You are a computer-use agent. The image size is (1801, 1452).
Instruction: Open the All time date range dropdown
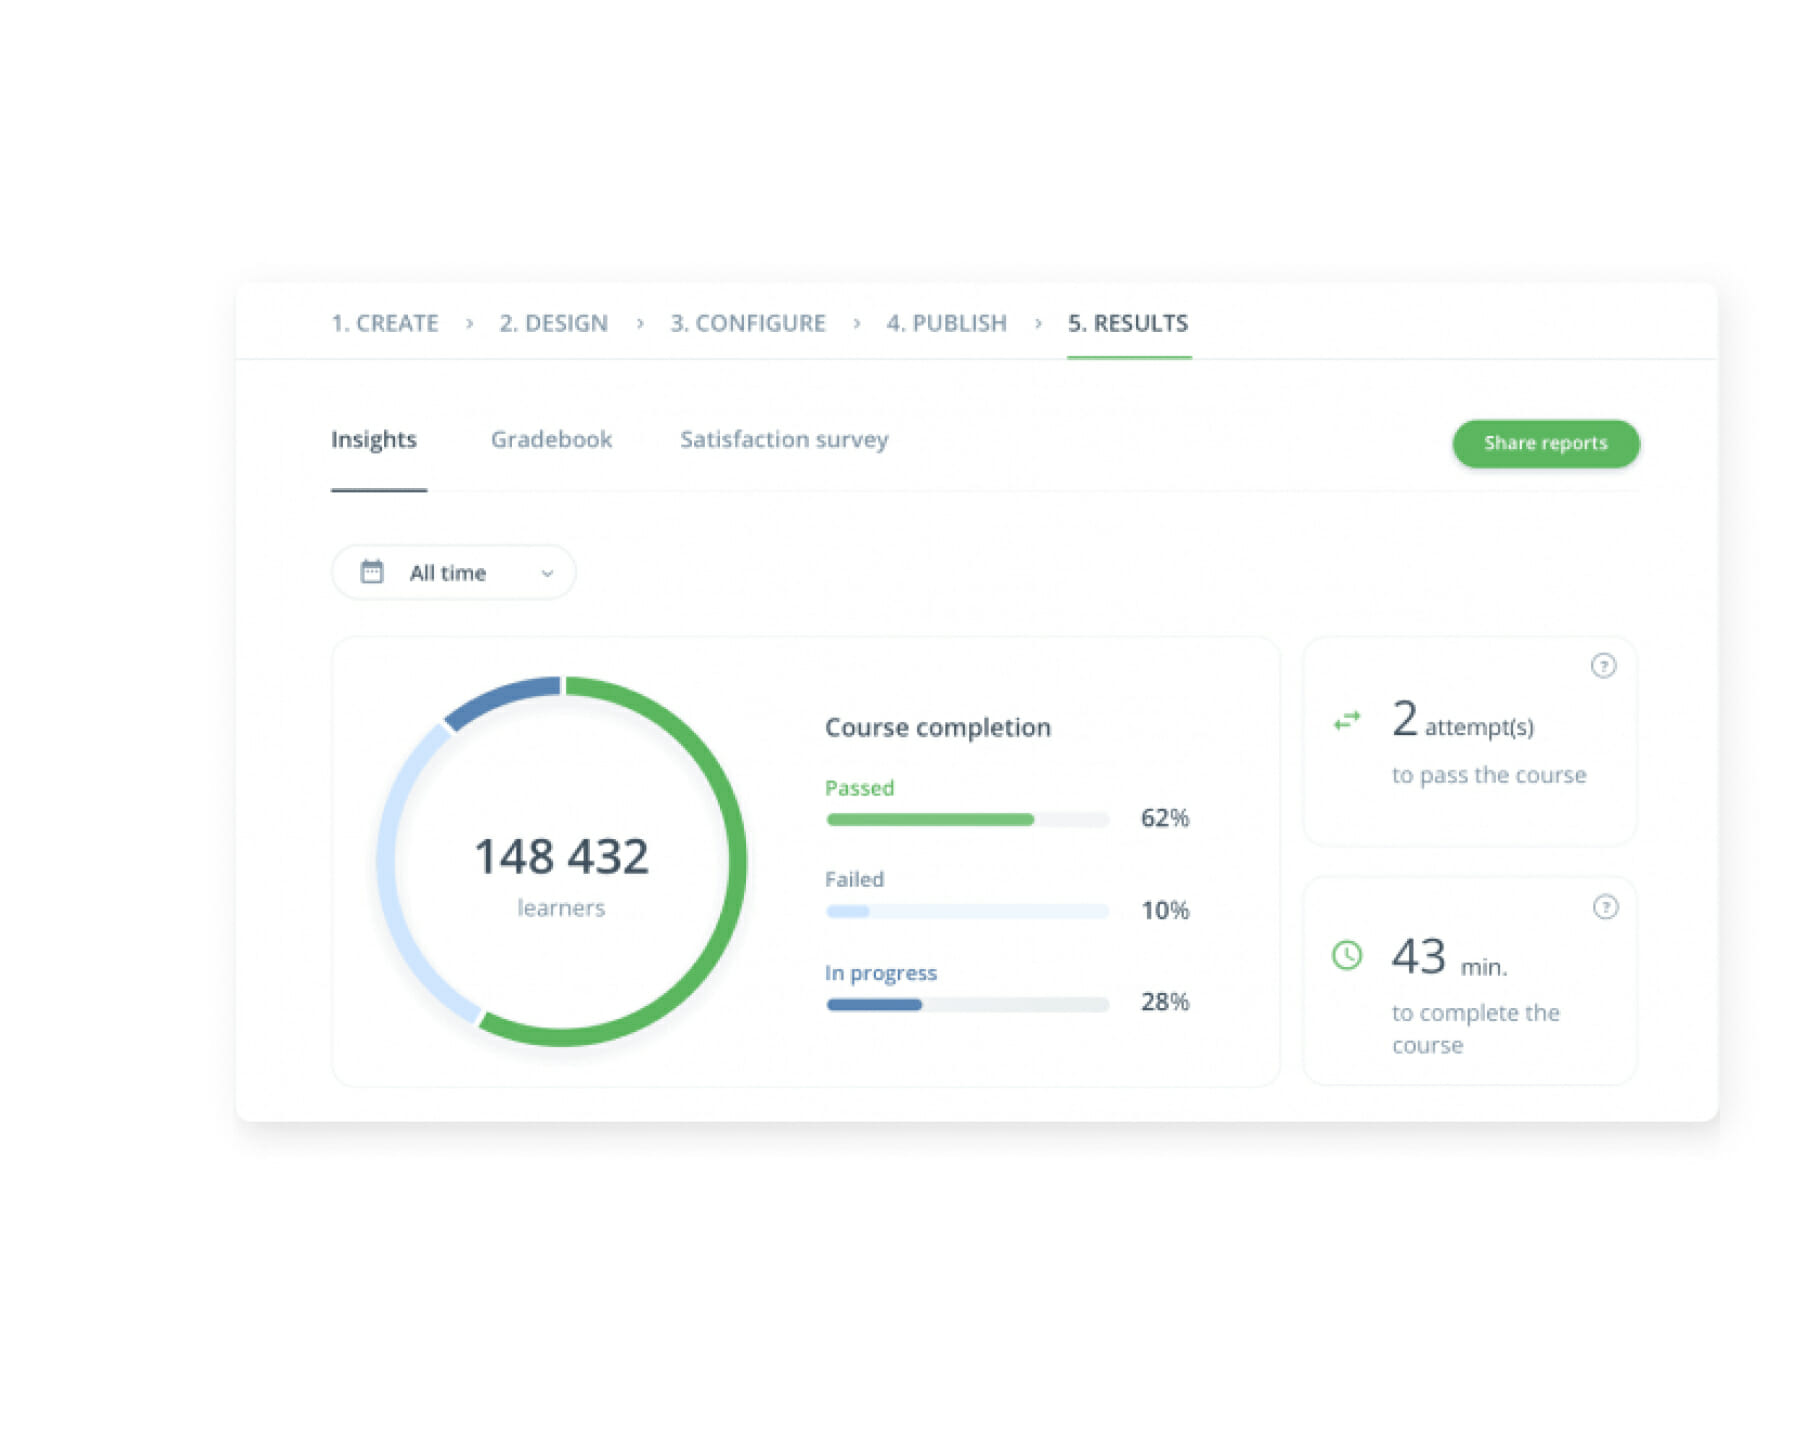tap(453, 572)
